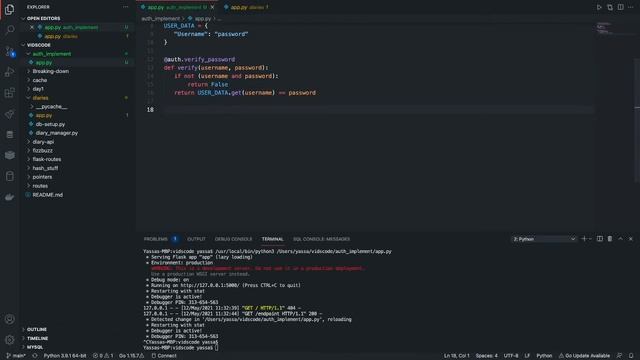
Task: Maximize the terminal panel with up chevron
Action: pyautogui.click(x=620, y=239)
